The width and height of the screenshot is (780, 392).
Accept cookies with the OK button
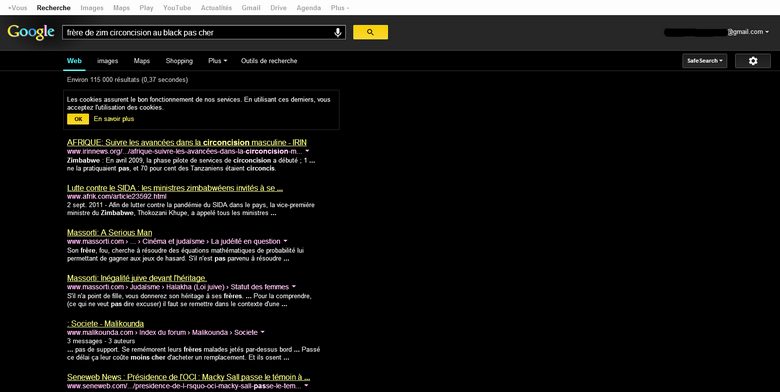(78, 119)
